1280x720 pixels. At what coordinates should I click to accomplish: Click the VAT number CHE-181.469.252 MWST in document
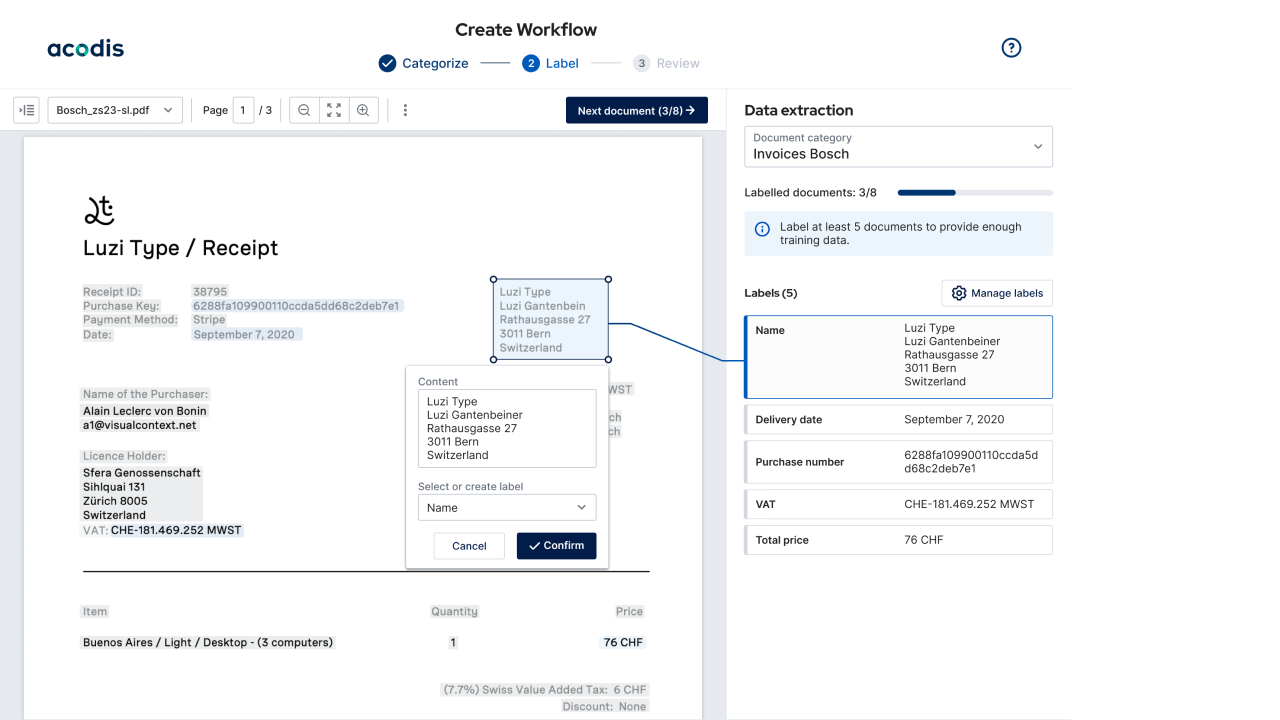coord(176,530)
